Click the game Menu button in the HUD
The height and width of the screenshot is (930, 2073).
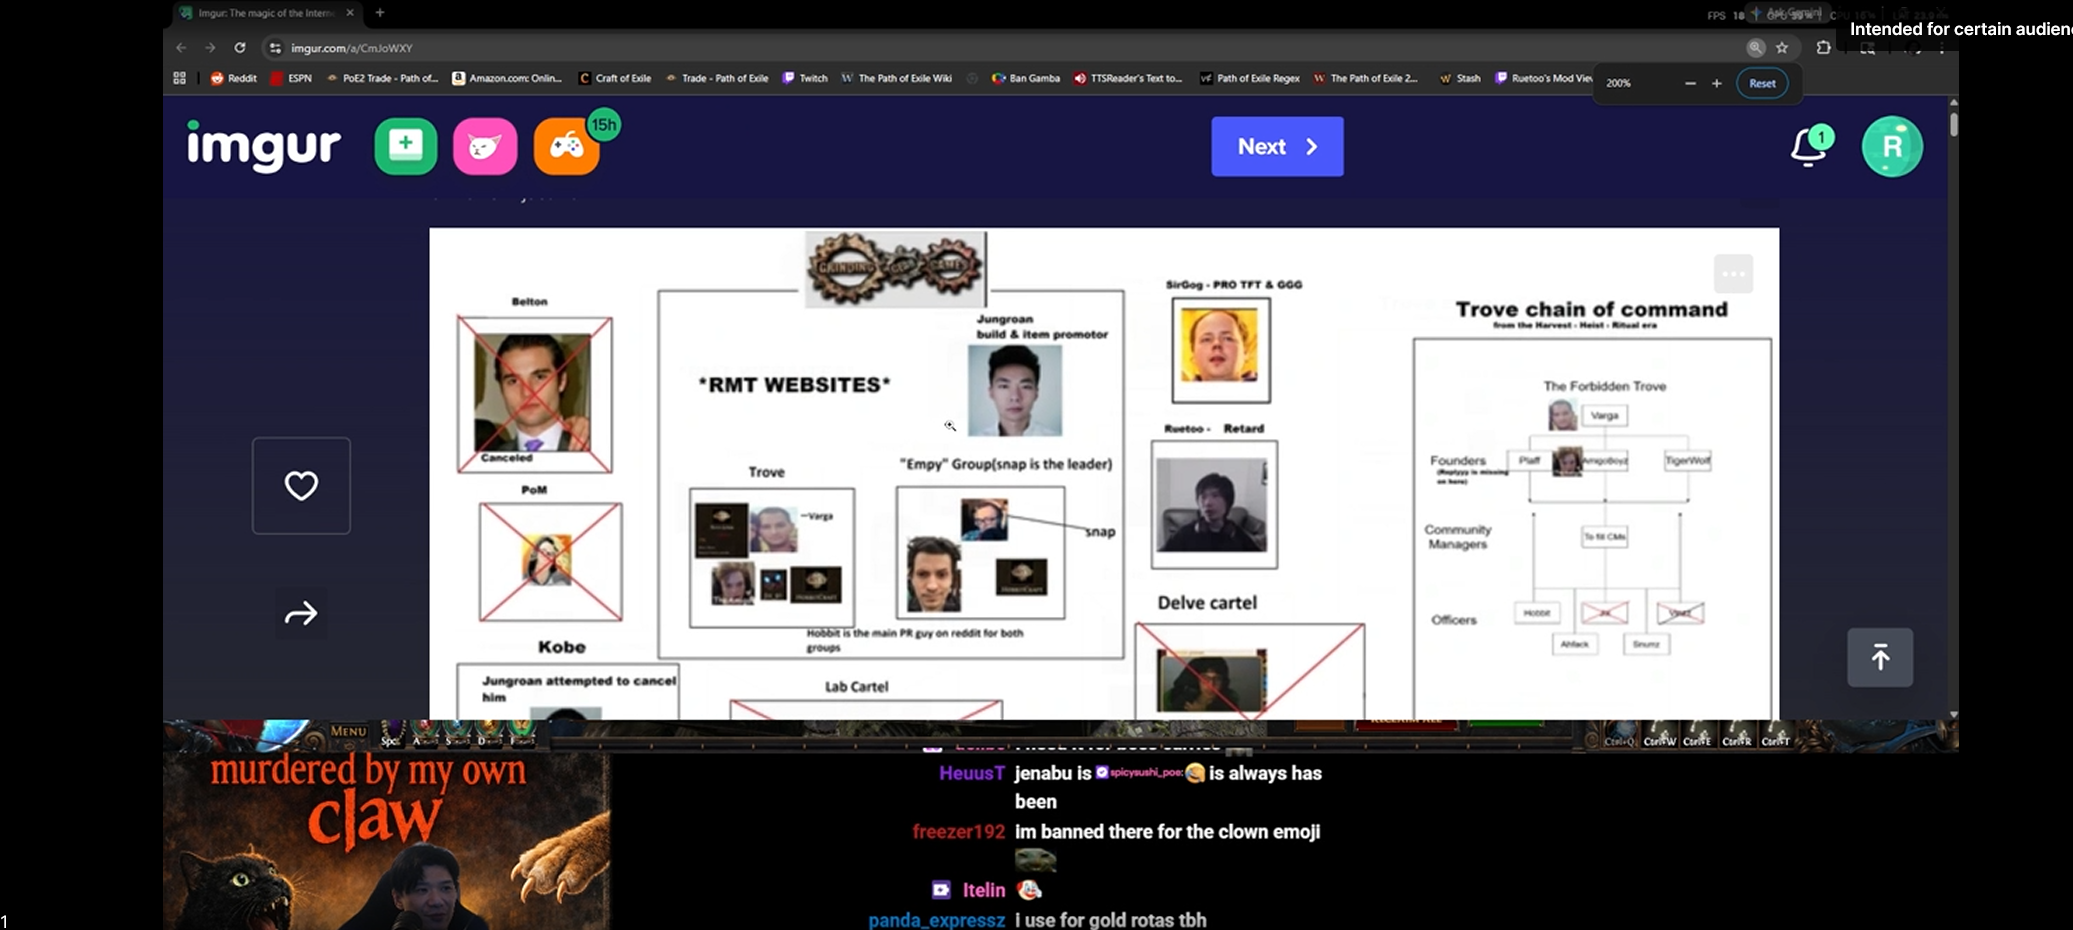click(348, 732)
